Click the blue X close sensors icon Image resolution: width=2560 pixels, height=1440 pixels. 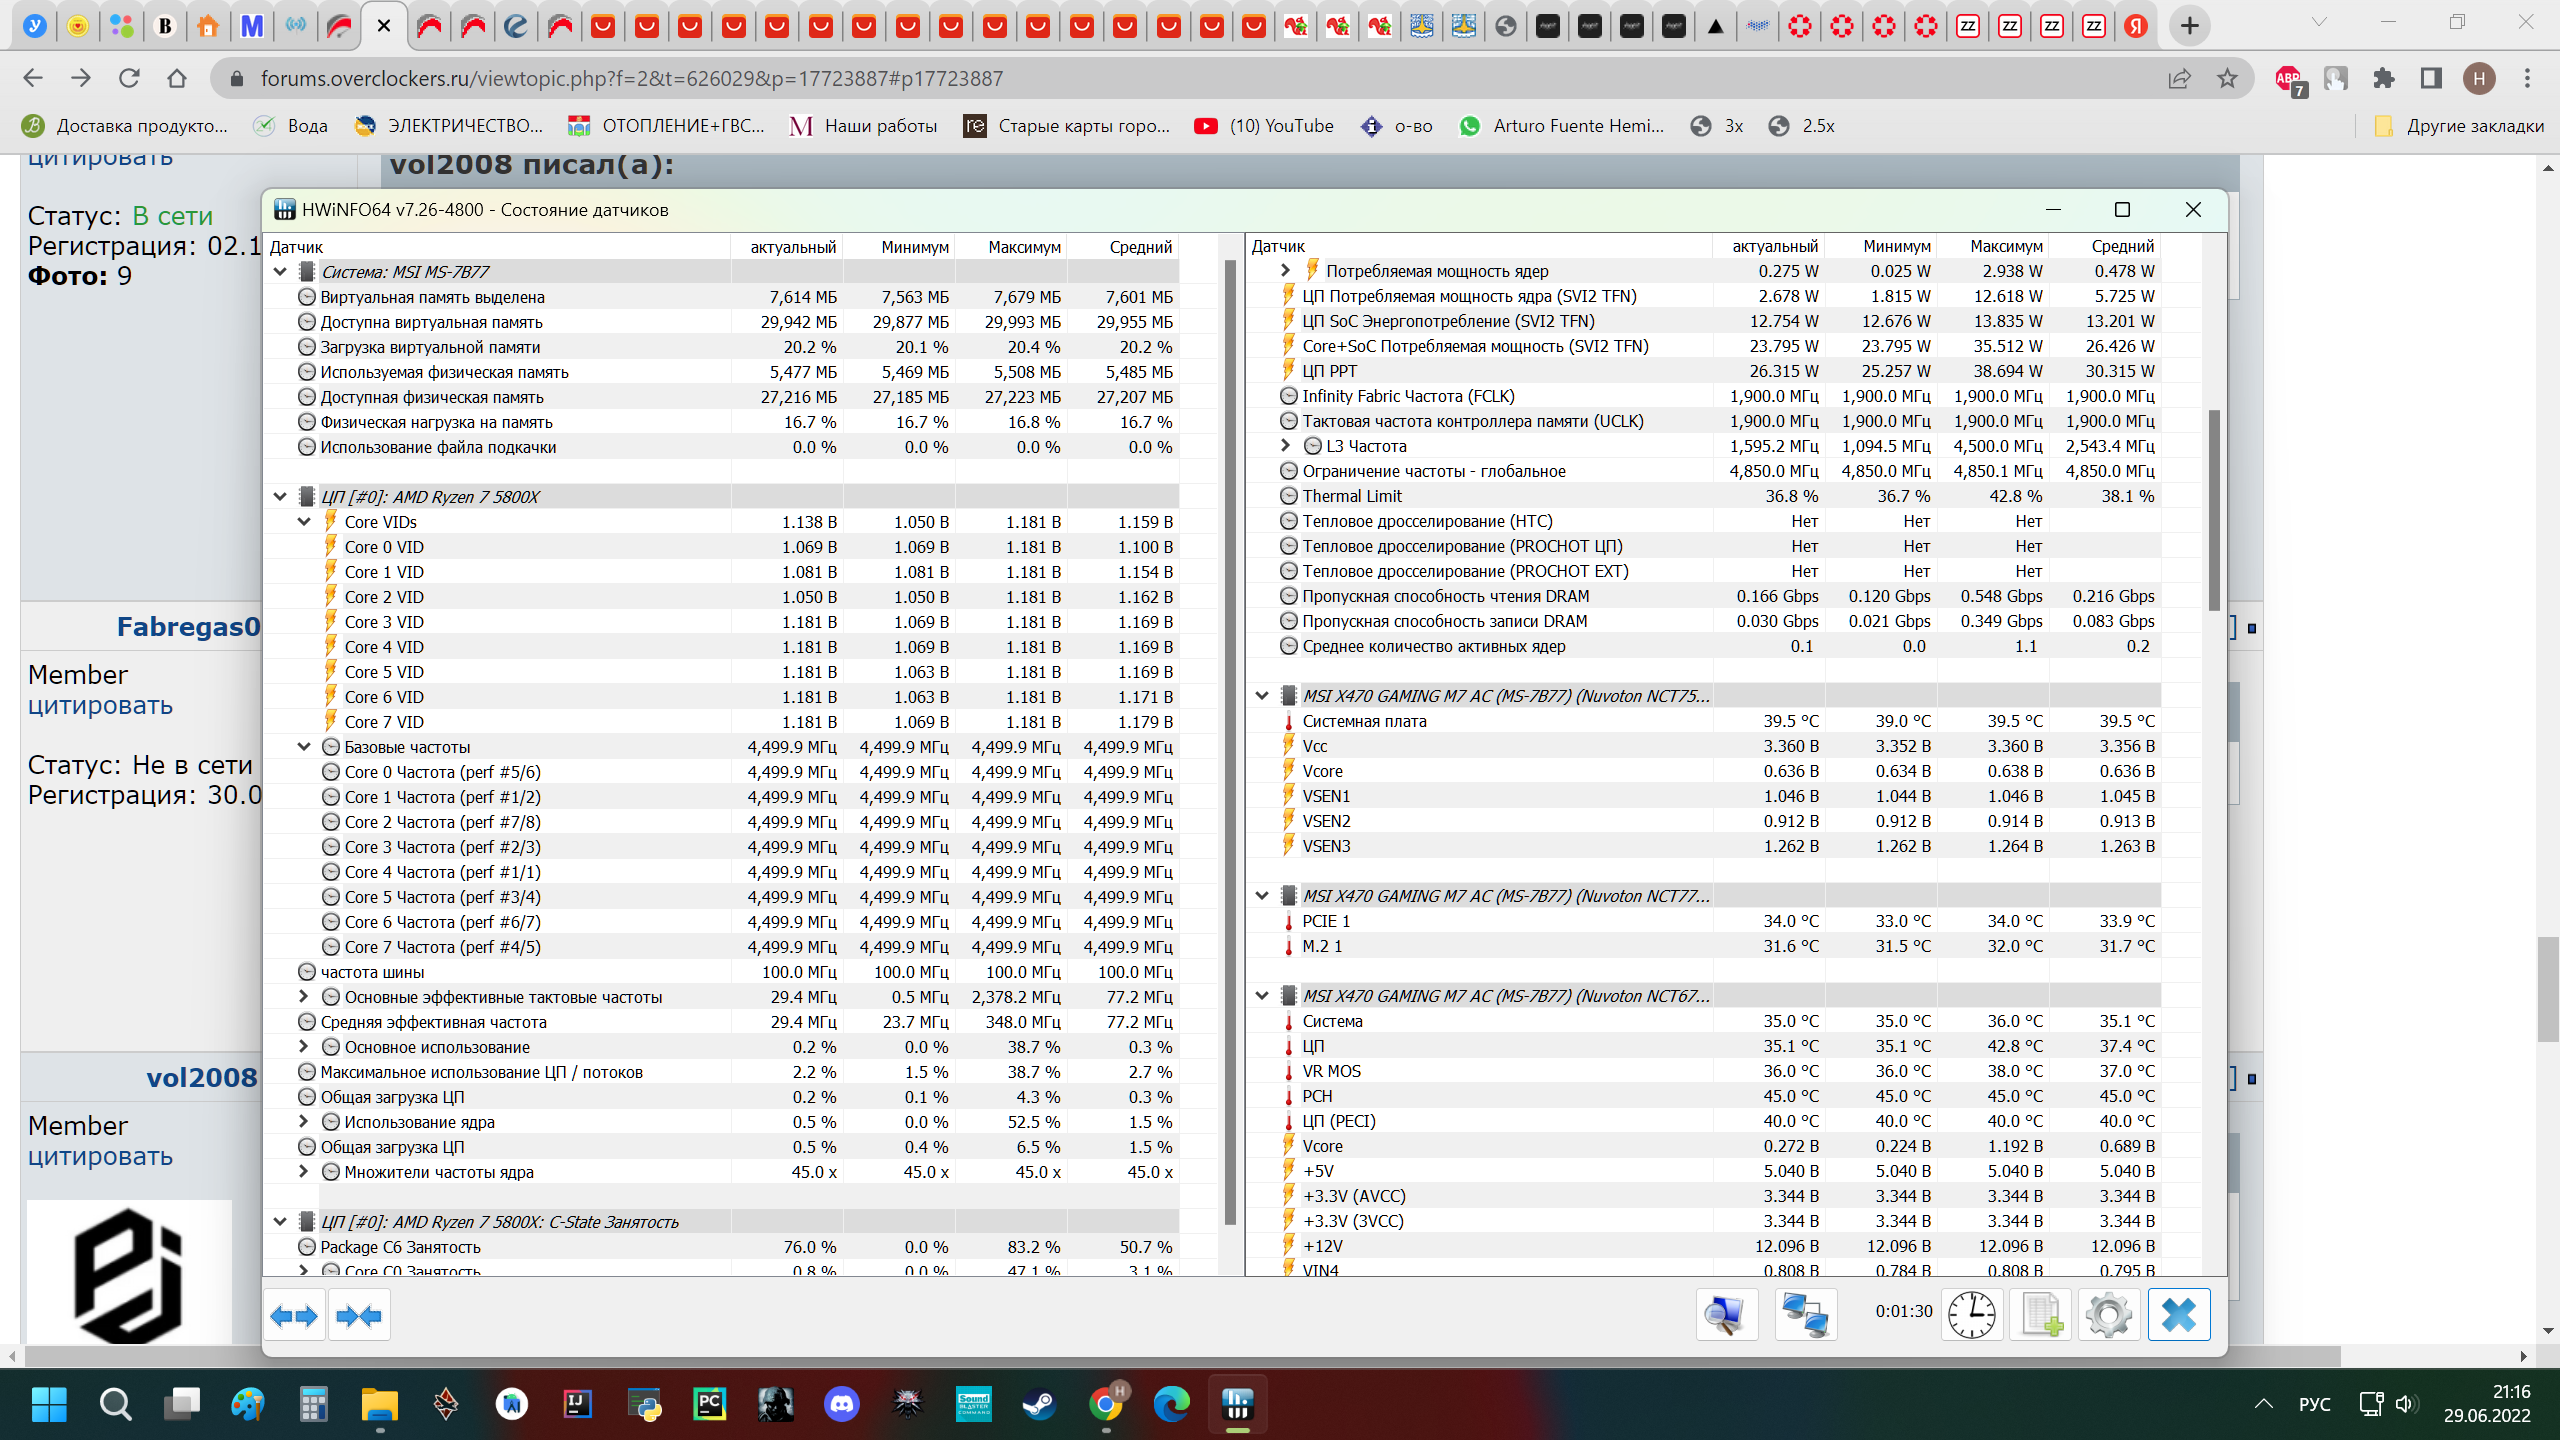tap(2179, 1314)
